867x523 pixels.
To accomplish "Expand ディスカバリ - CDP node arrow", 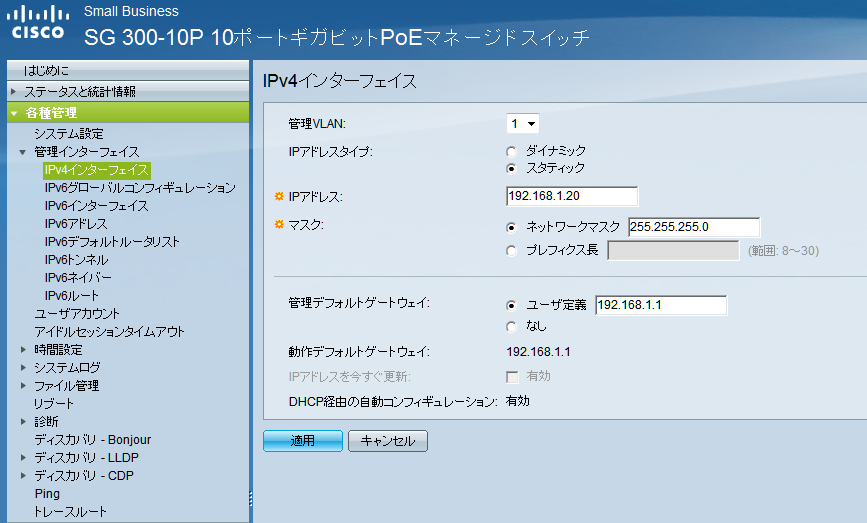I will [23, 475].
